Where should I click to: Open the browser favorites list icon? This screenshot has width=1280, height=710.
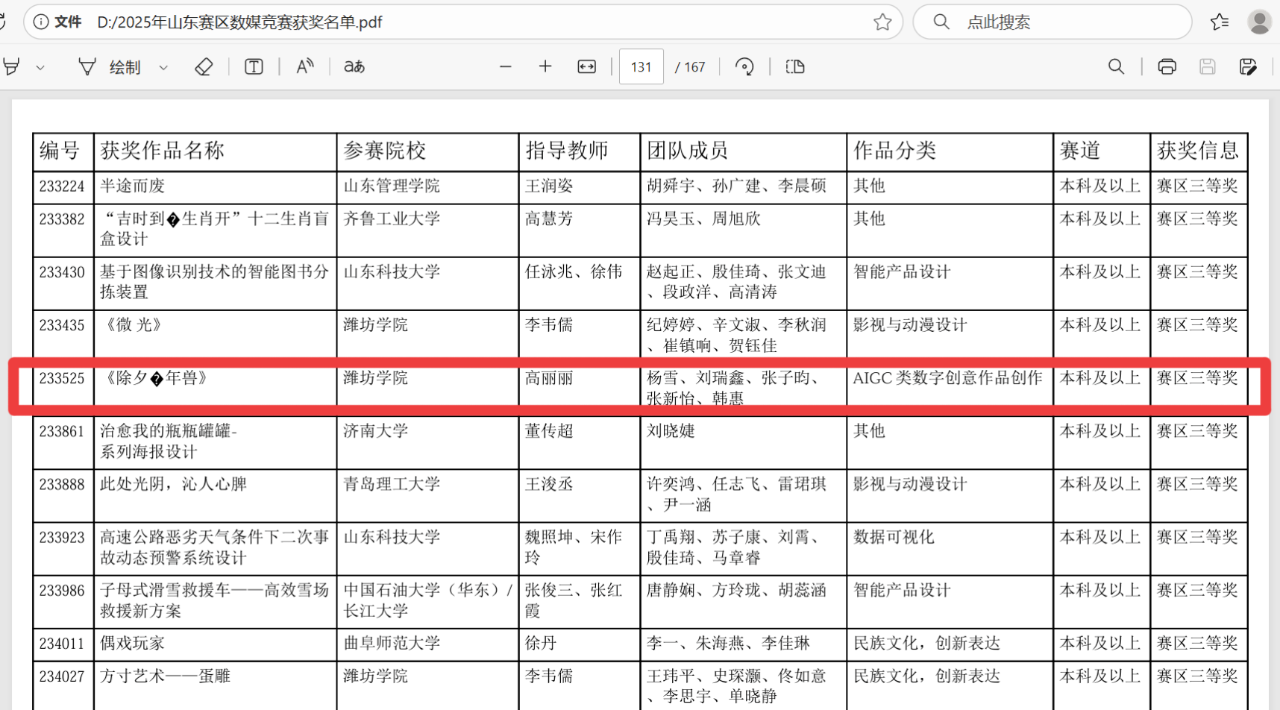[x=1219, y=22]
